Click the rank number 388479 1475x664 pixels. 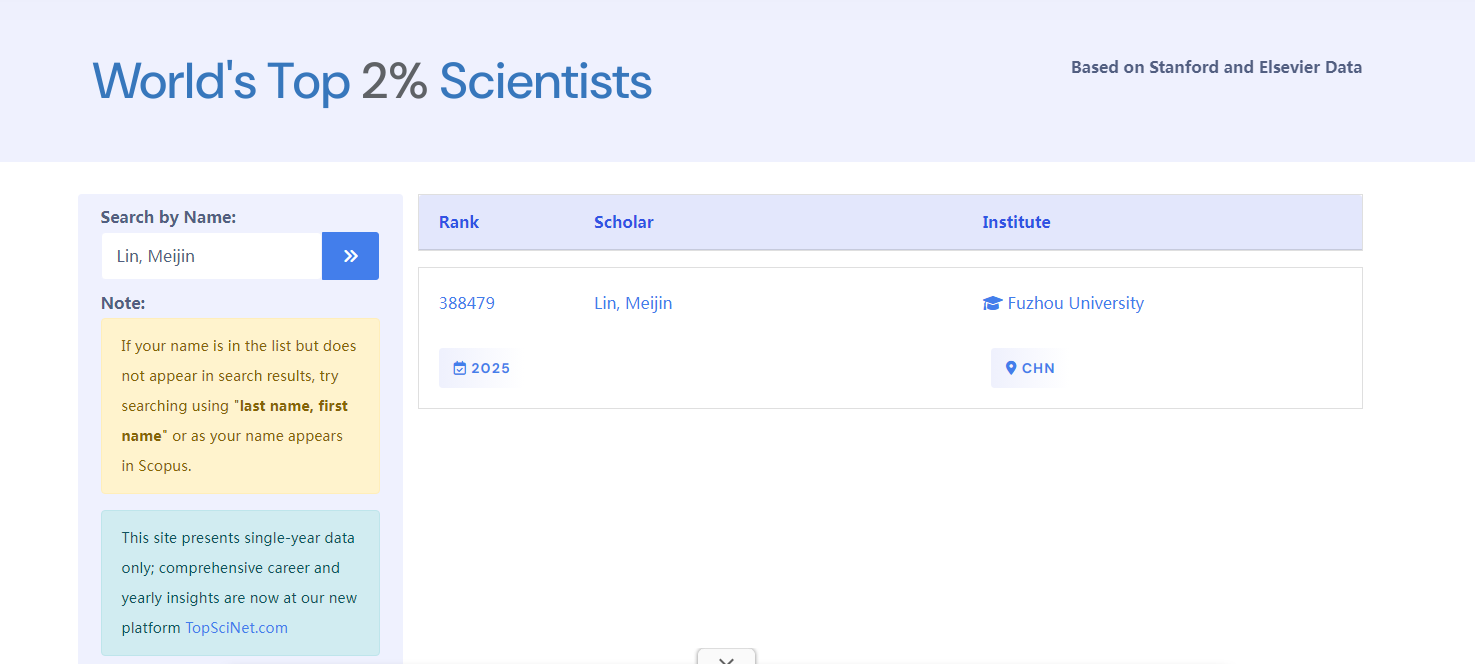coord(467,303)
